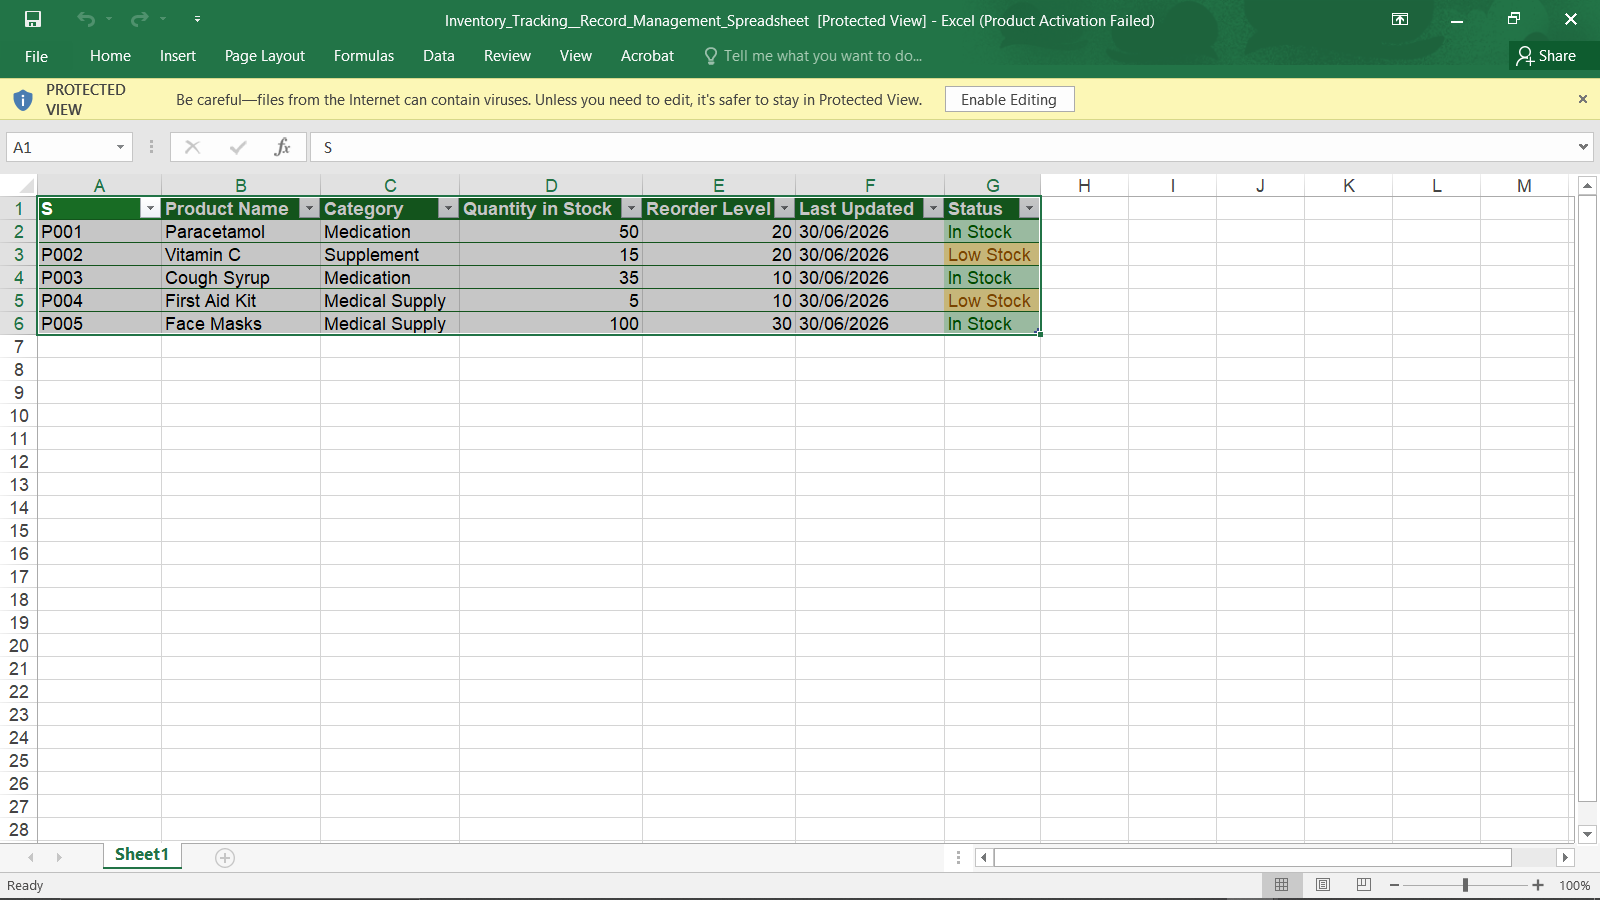Click the Tell me search box

813,56
